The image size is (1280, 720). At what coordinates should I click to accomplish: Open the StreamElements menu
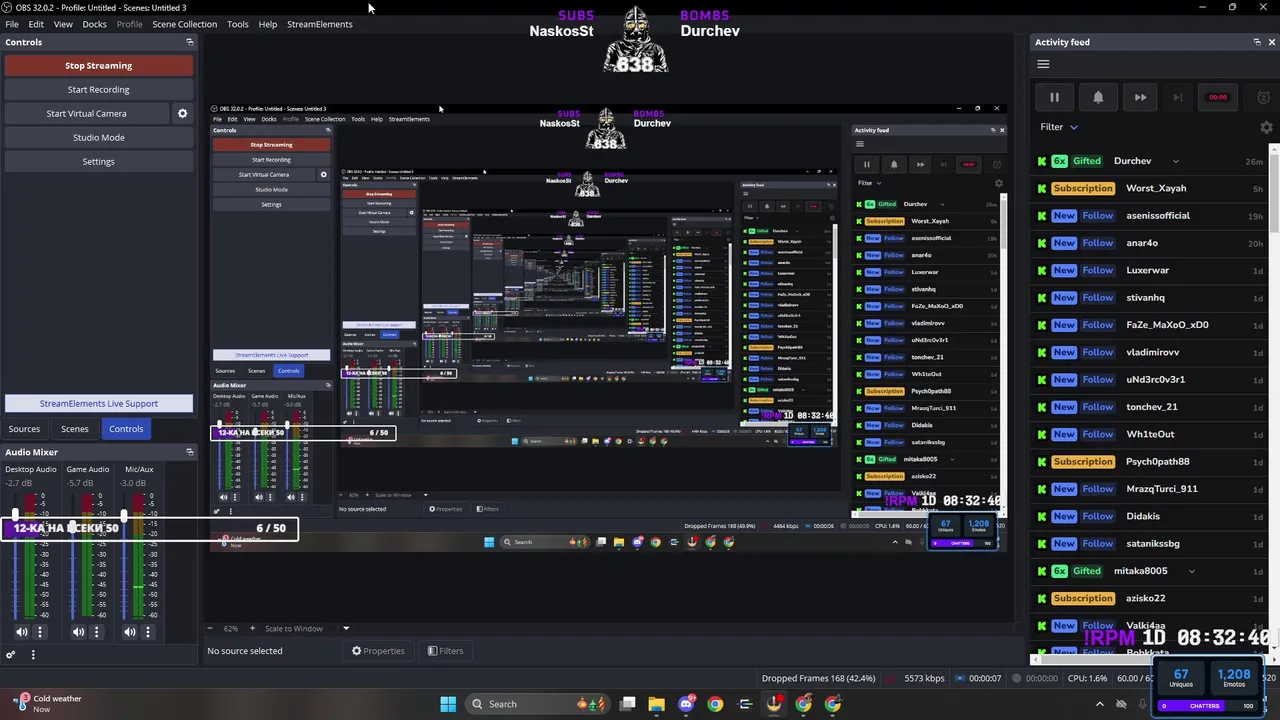319,24
